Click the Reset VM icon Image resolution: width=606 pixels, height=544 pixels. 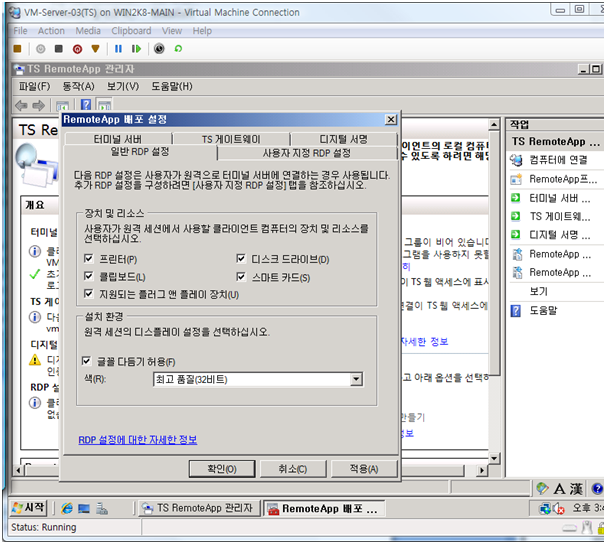136,49
